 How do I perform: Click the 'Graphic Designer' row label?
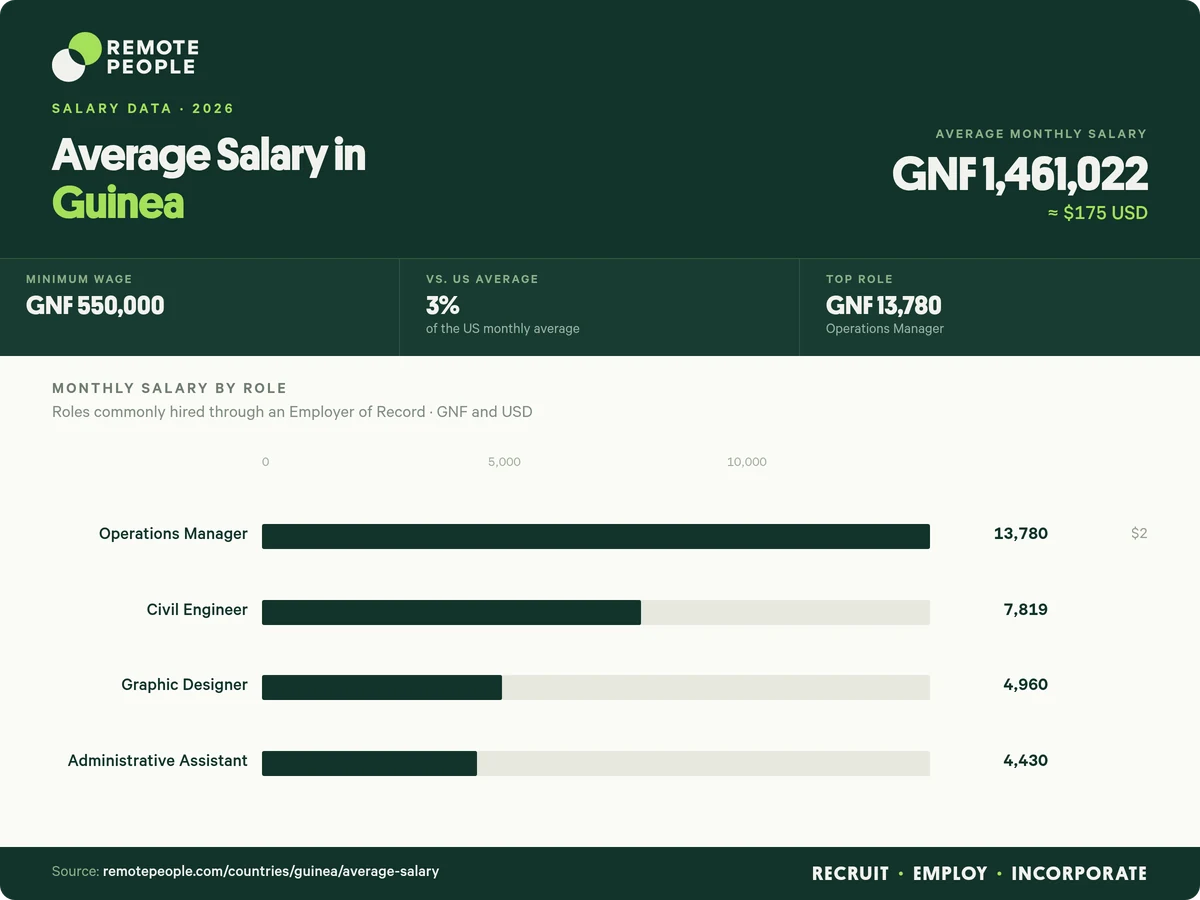coord(185,685)
